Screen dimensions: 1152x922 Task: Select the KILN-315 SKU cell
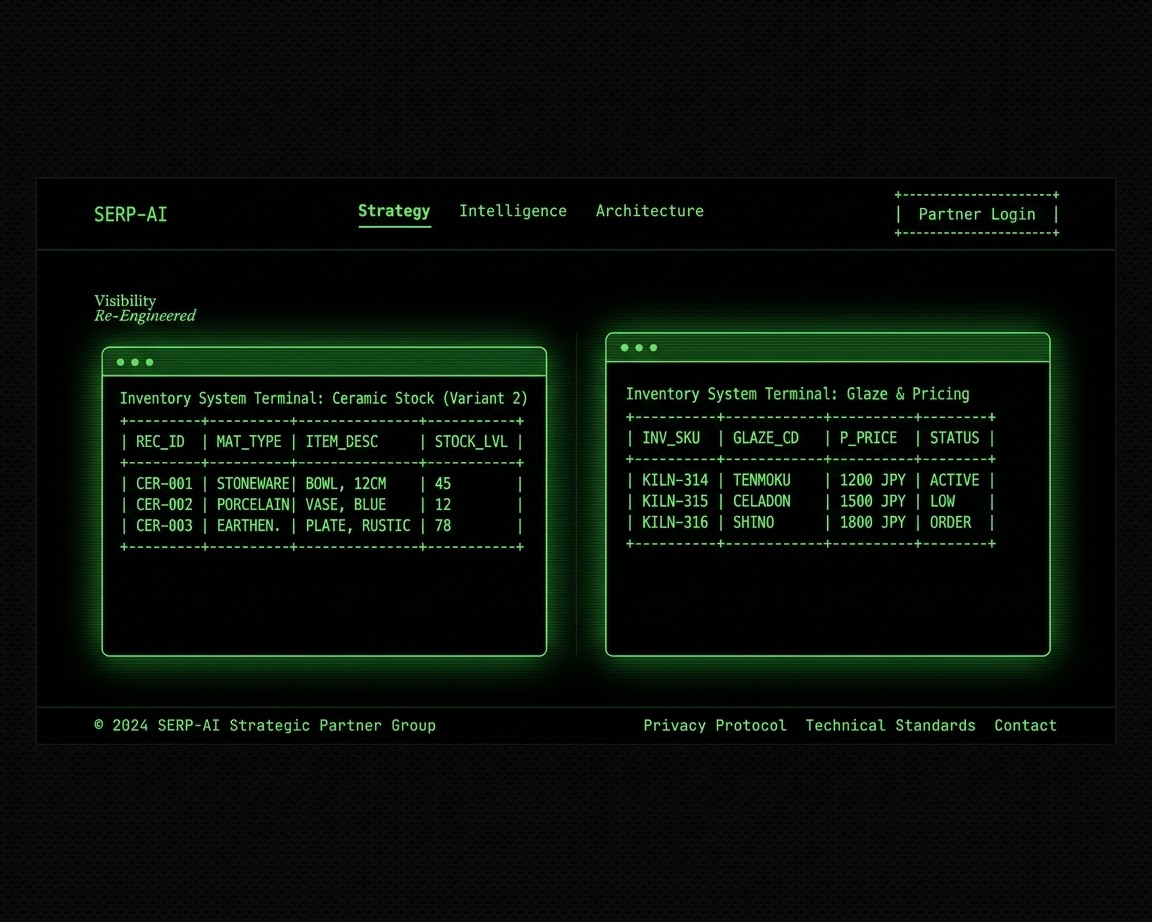click(675, 501)
